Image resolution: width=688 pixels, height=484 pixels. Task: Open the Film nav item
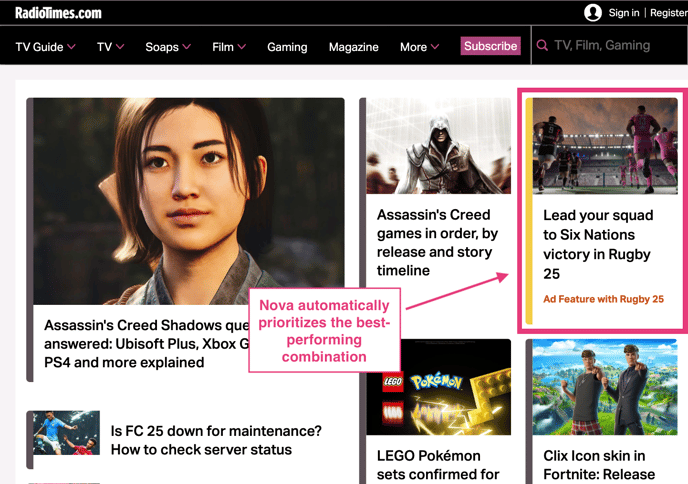[223, 47]
